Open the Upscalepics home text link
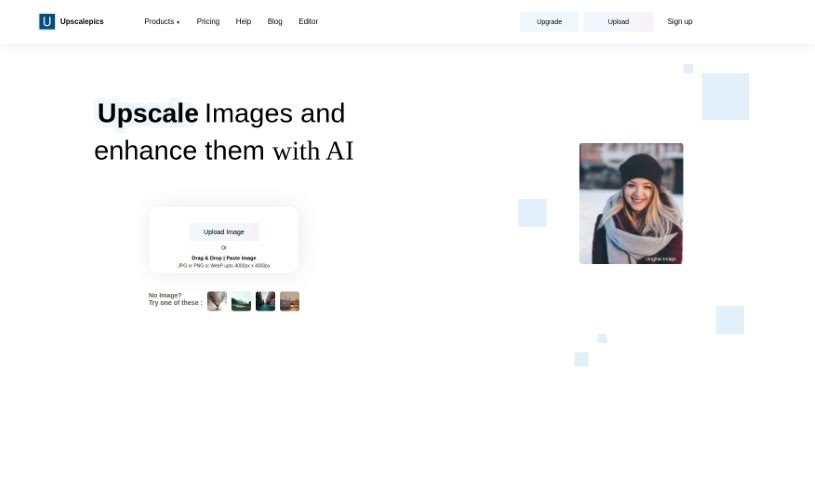This screenshot has width=815, height=480. pos(82,21)
